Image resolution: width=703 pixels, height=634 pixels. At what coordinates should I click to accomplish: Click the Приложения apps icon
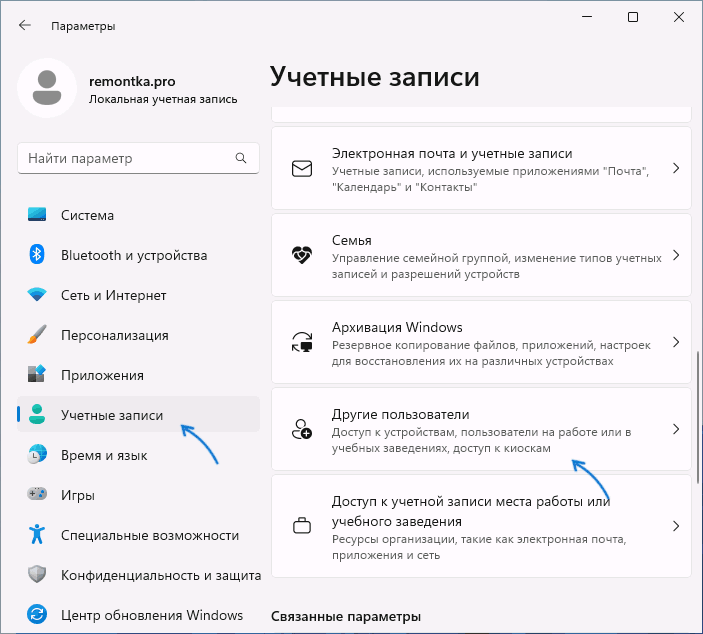[x=37, y=374]
